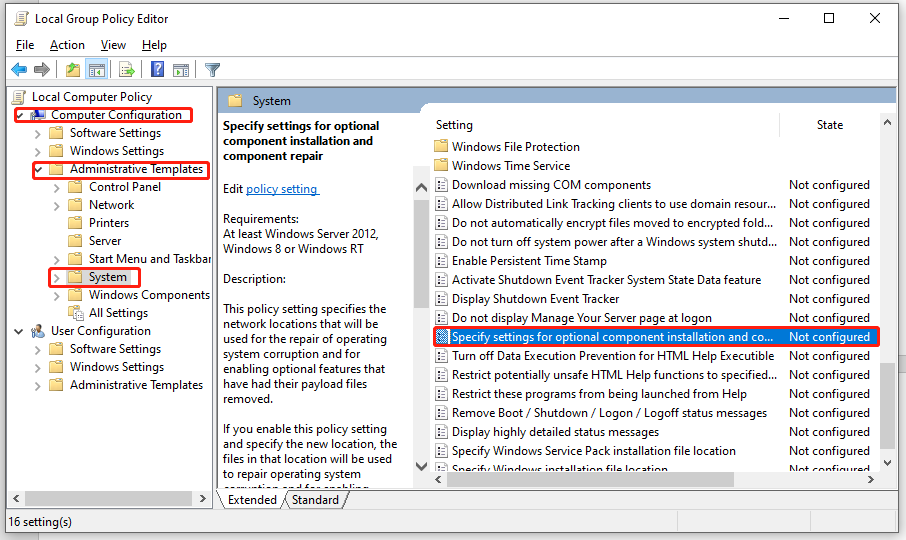Select Administrative Templates under User Configuration
This screenshot has width=906, height=540.
(x=136, y=385)
